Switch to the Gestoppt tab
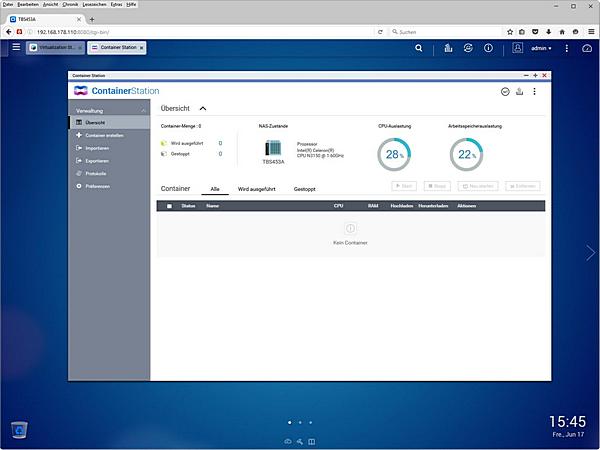 click(305, 189)
